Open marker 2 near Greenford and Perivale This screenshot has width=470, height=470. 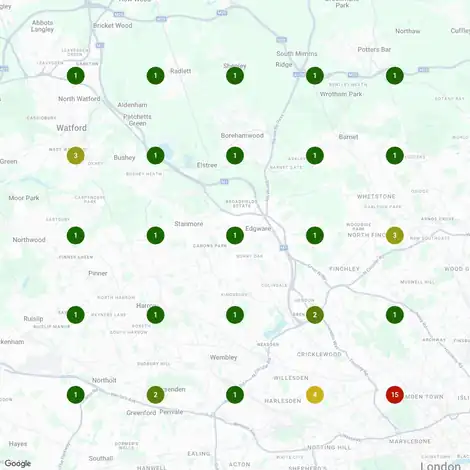pyautogui.click(x=155, y=395)
